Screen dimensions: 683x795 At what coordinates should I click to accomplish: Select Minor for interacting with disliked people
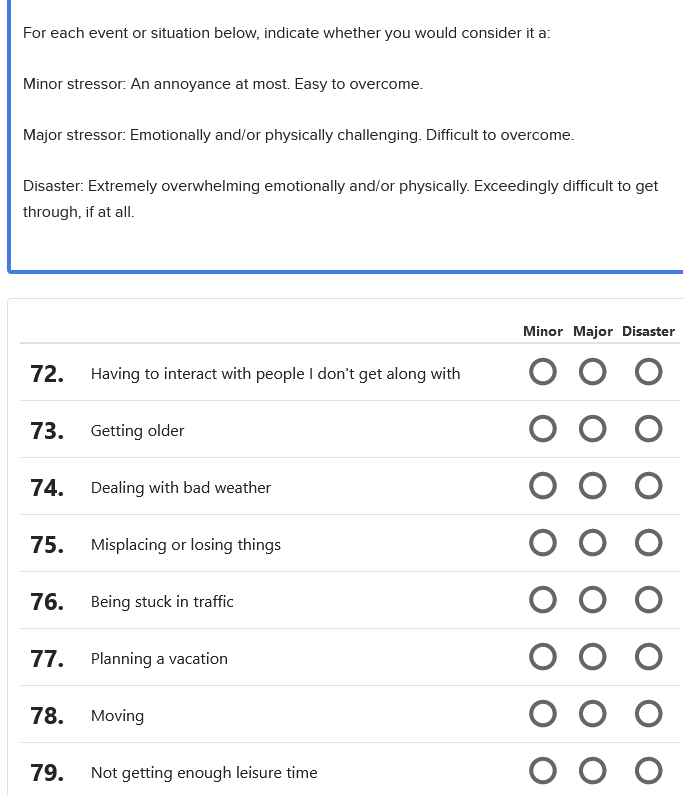(x=543, y=373)
